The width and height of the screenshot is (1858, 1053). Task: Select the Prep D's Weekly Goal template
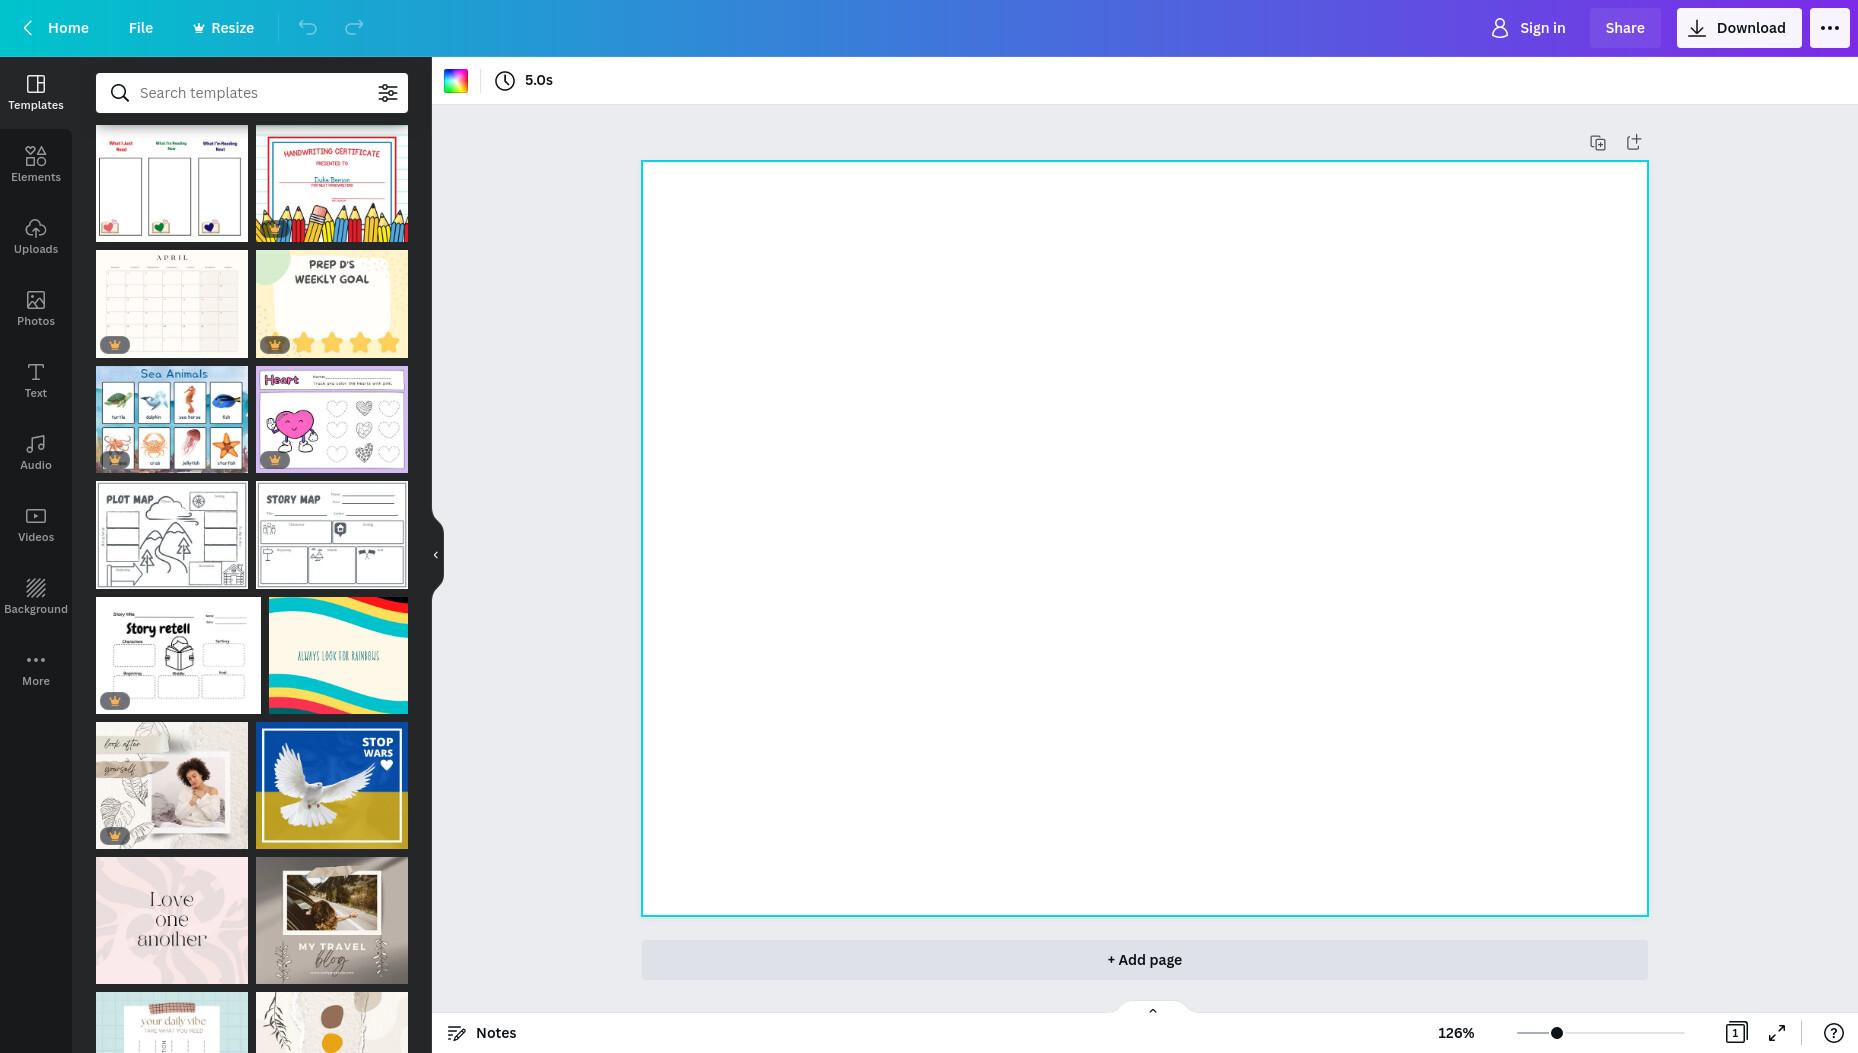point(332,304)
